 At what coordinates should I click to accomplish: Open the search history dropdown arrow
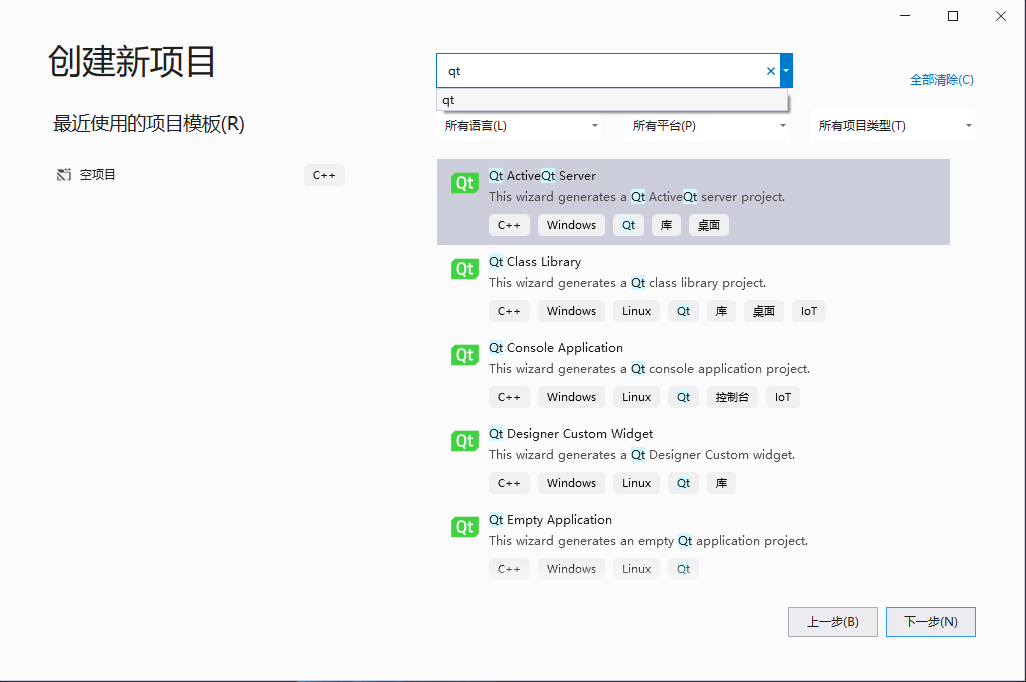coord(787,71)
